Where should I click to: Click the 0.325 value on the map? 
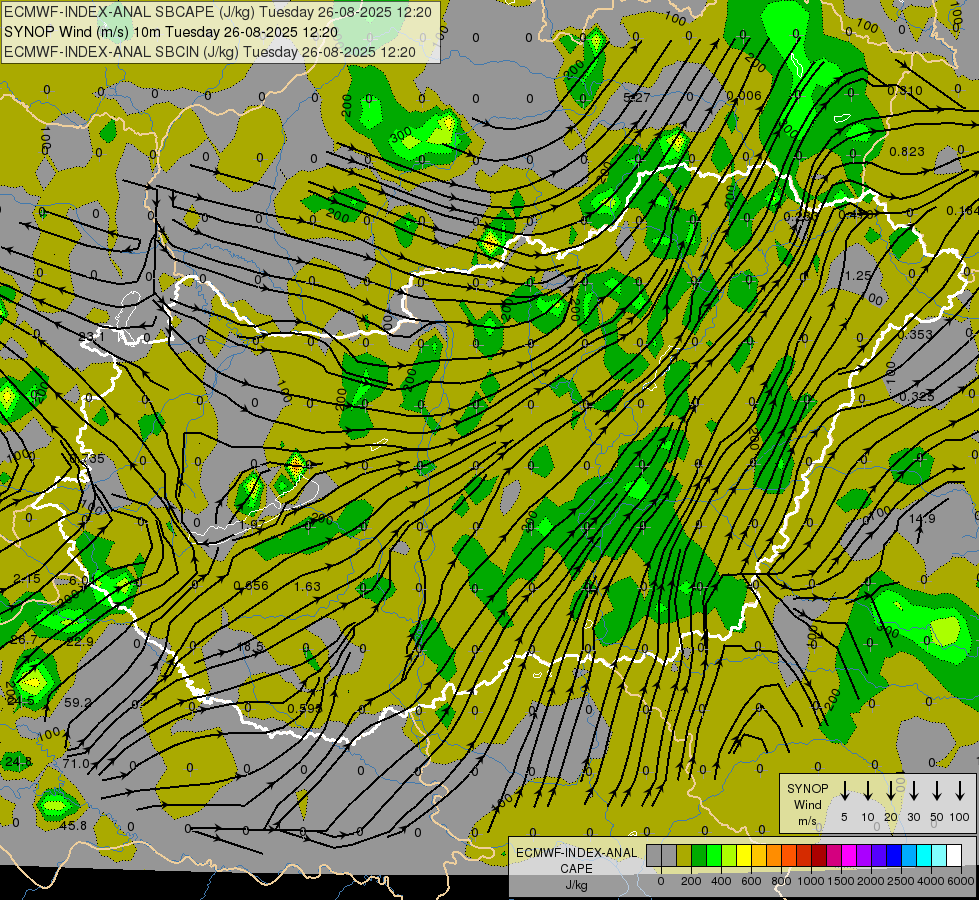tap(917, 396)
